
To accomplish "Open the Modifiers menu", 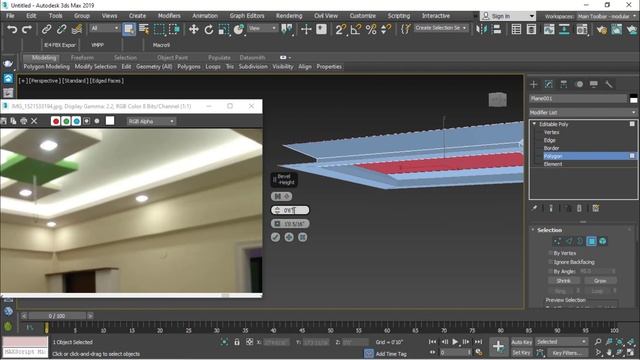I will point(169,16).
